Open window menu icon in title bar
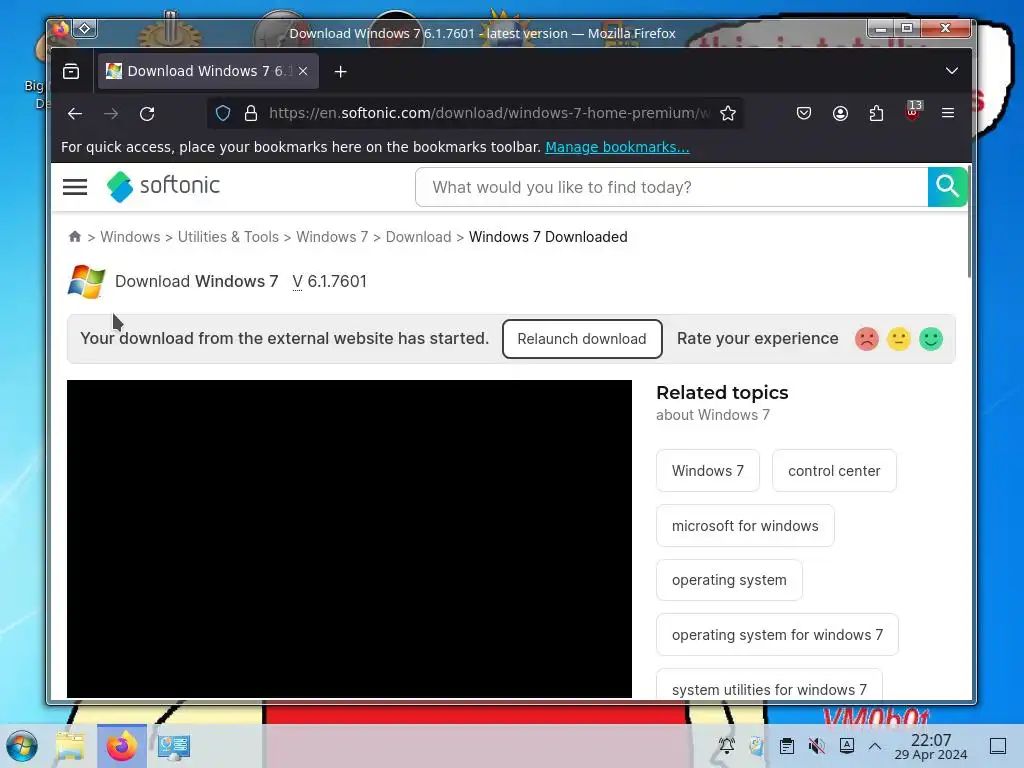1024x768 pixels. (60, 29)
